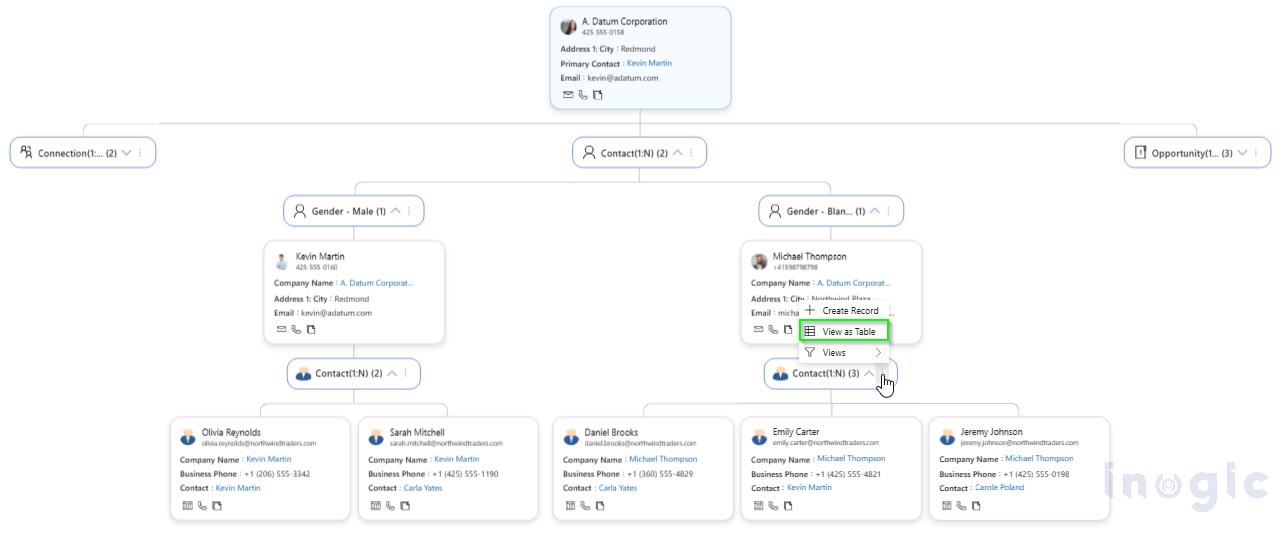Click appointment icon on Sarah Mitchell card
The height and width of the screenshot is (541, 1282).
[375, 505]
